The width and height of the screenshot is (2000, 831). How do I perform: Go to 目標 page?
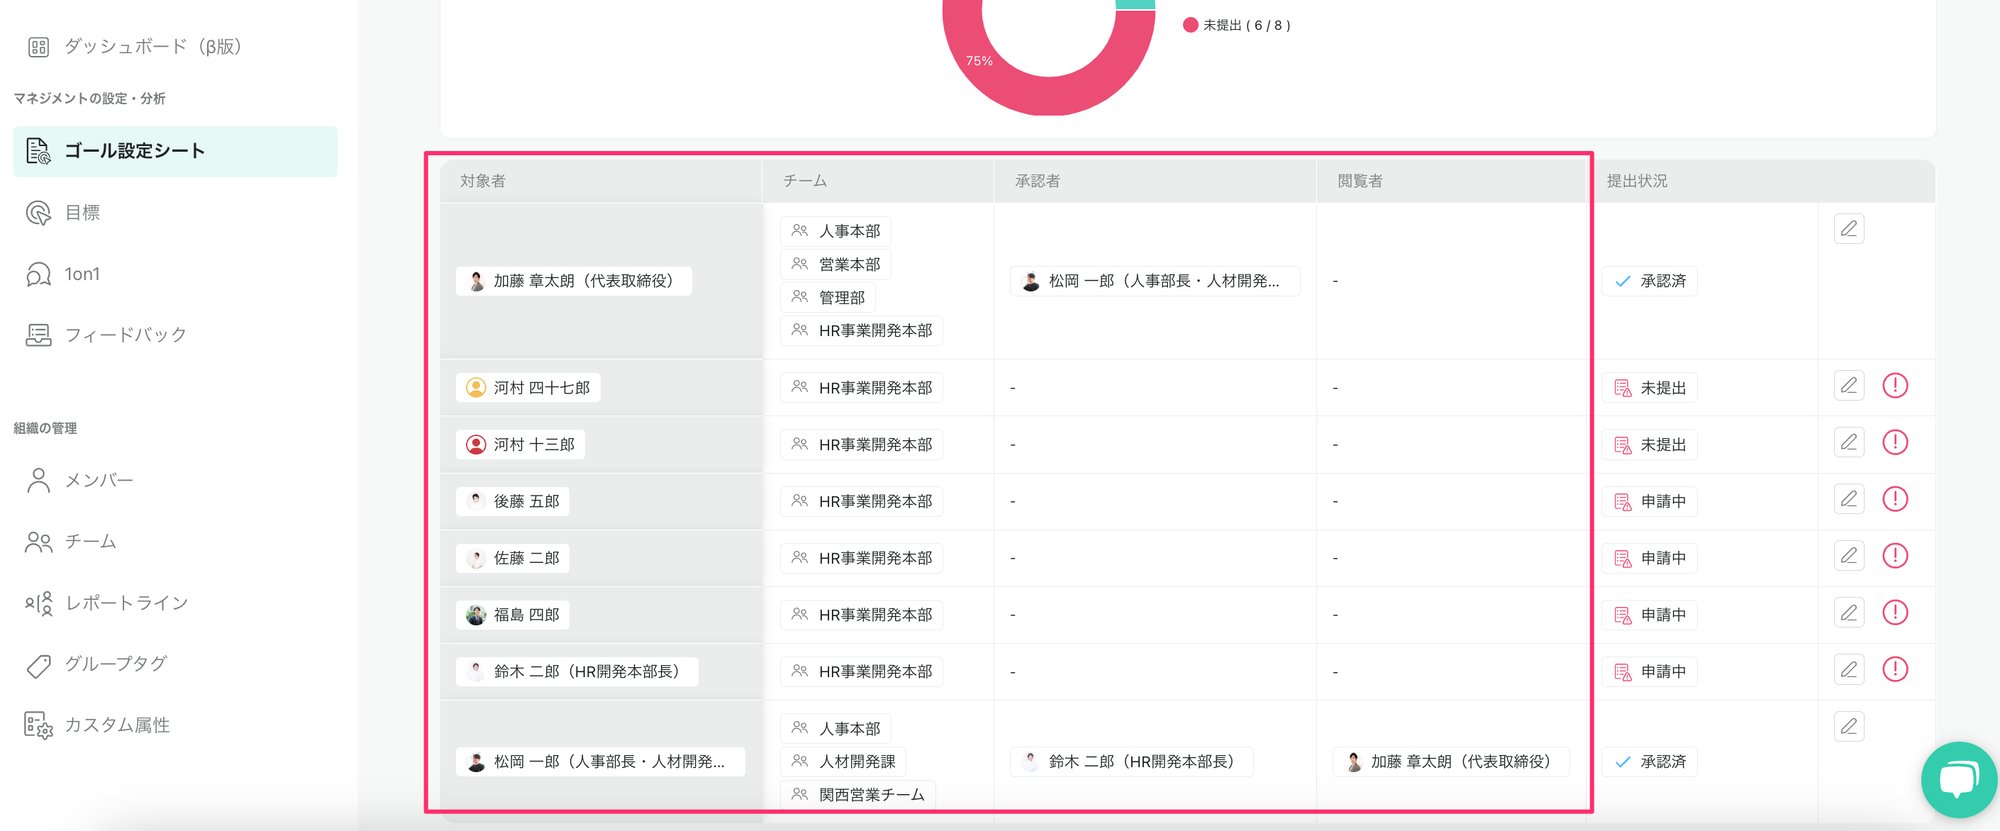pyautogui.click(x=82, y=213)
